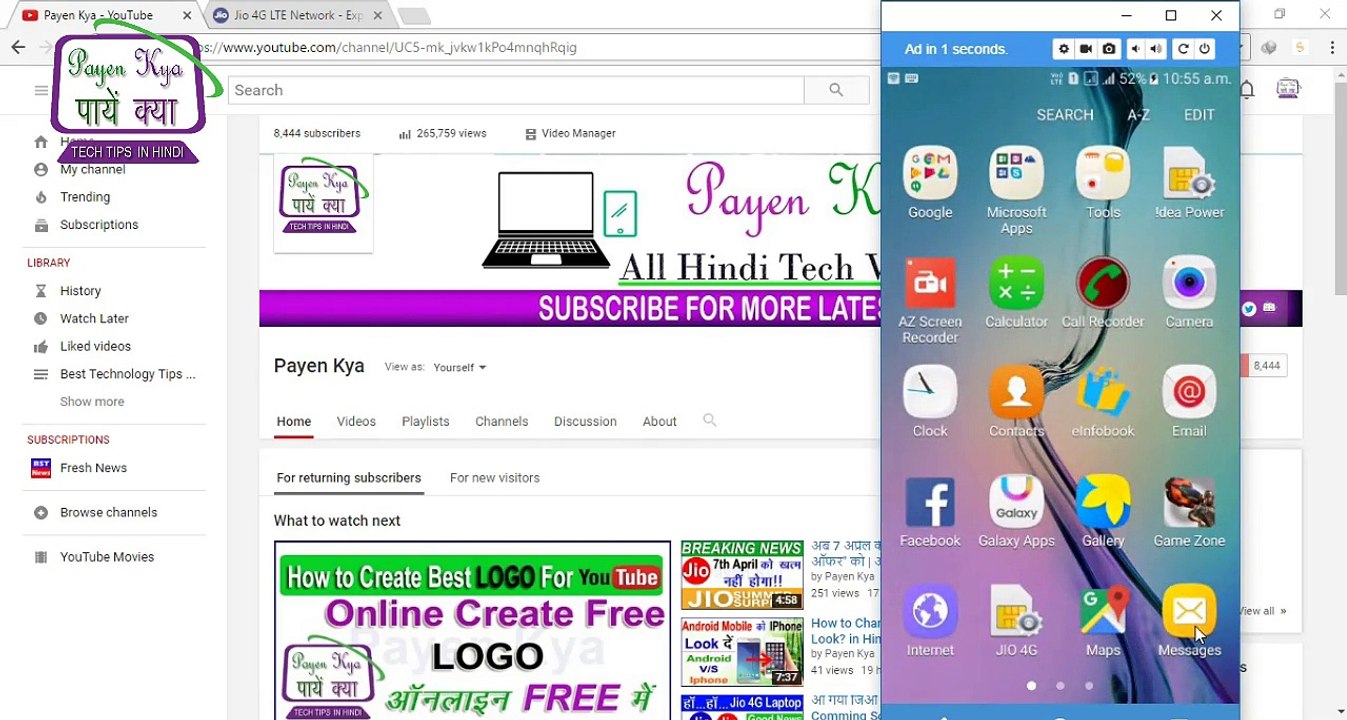Click Browse channels in the sidebar

pyautogui.click(x=108, y=513)
